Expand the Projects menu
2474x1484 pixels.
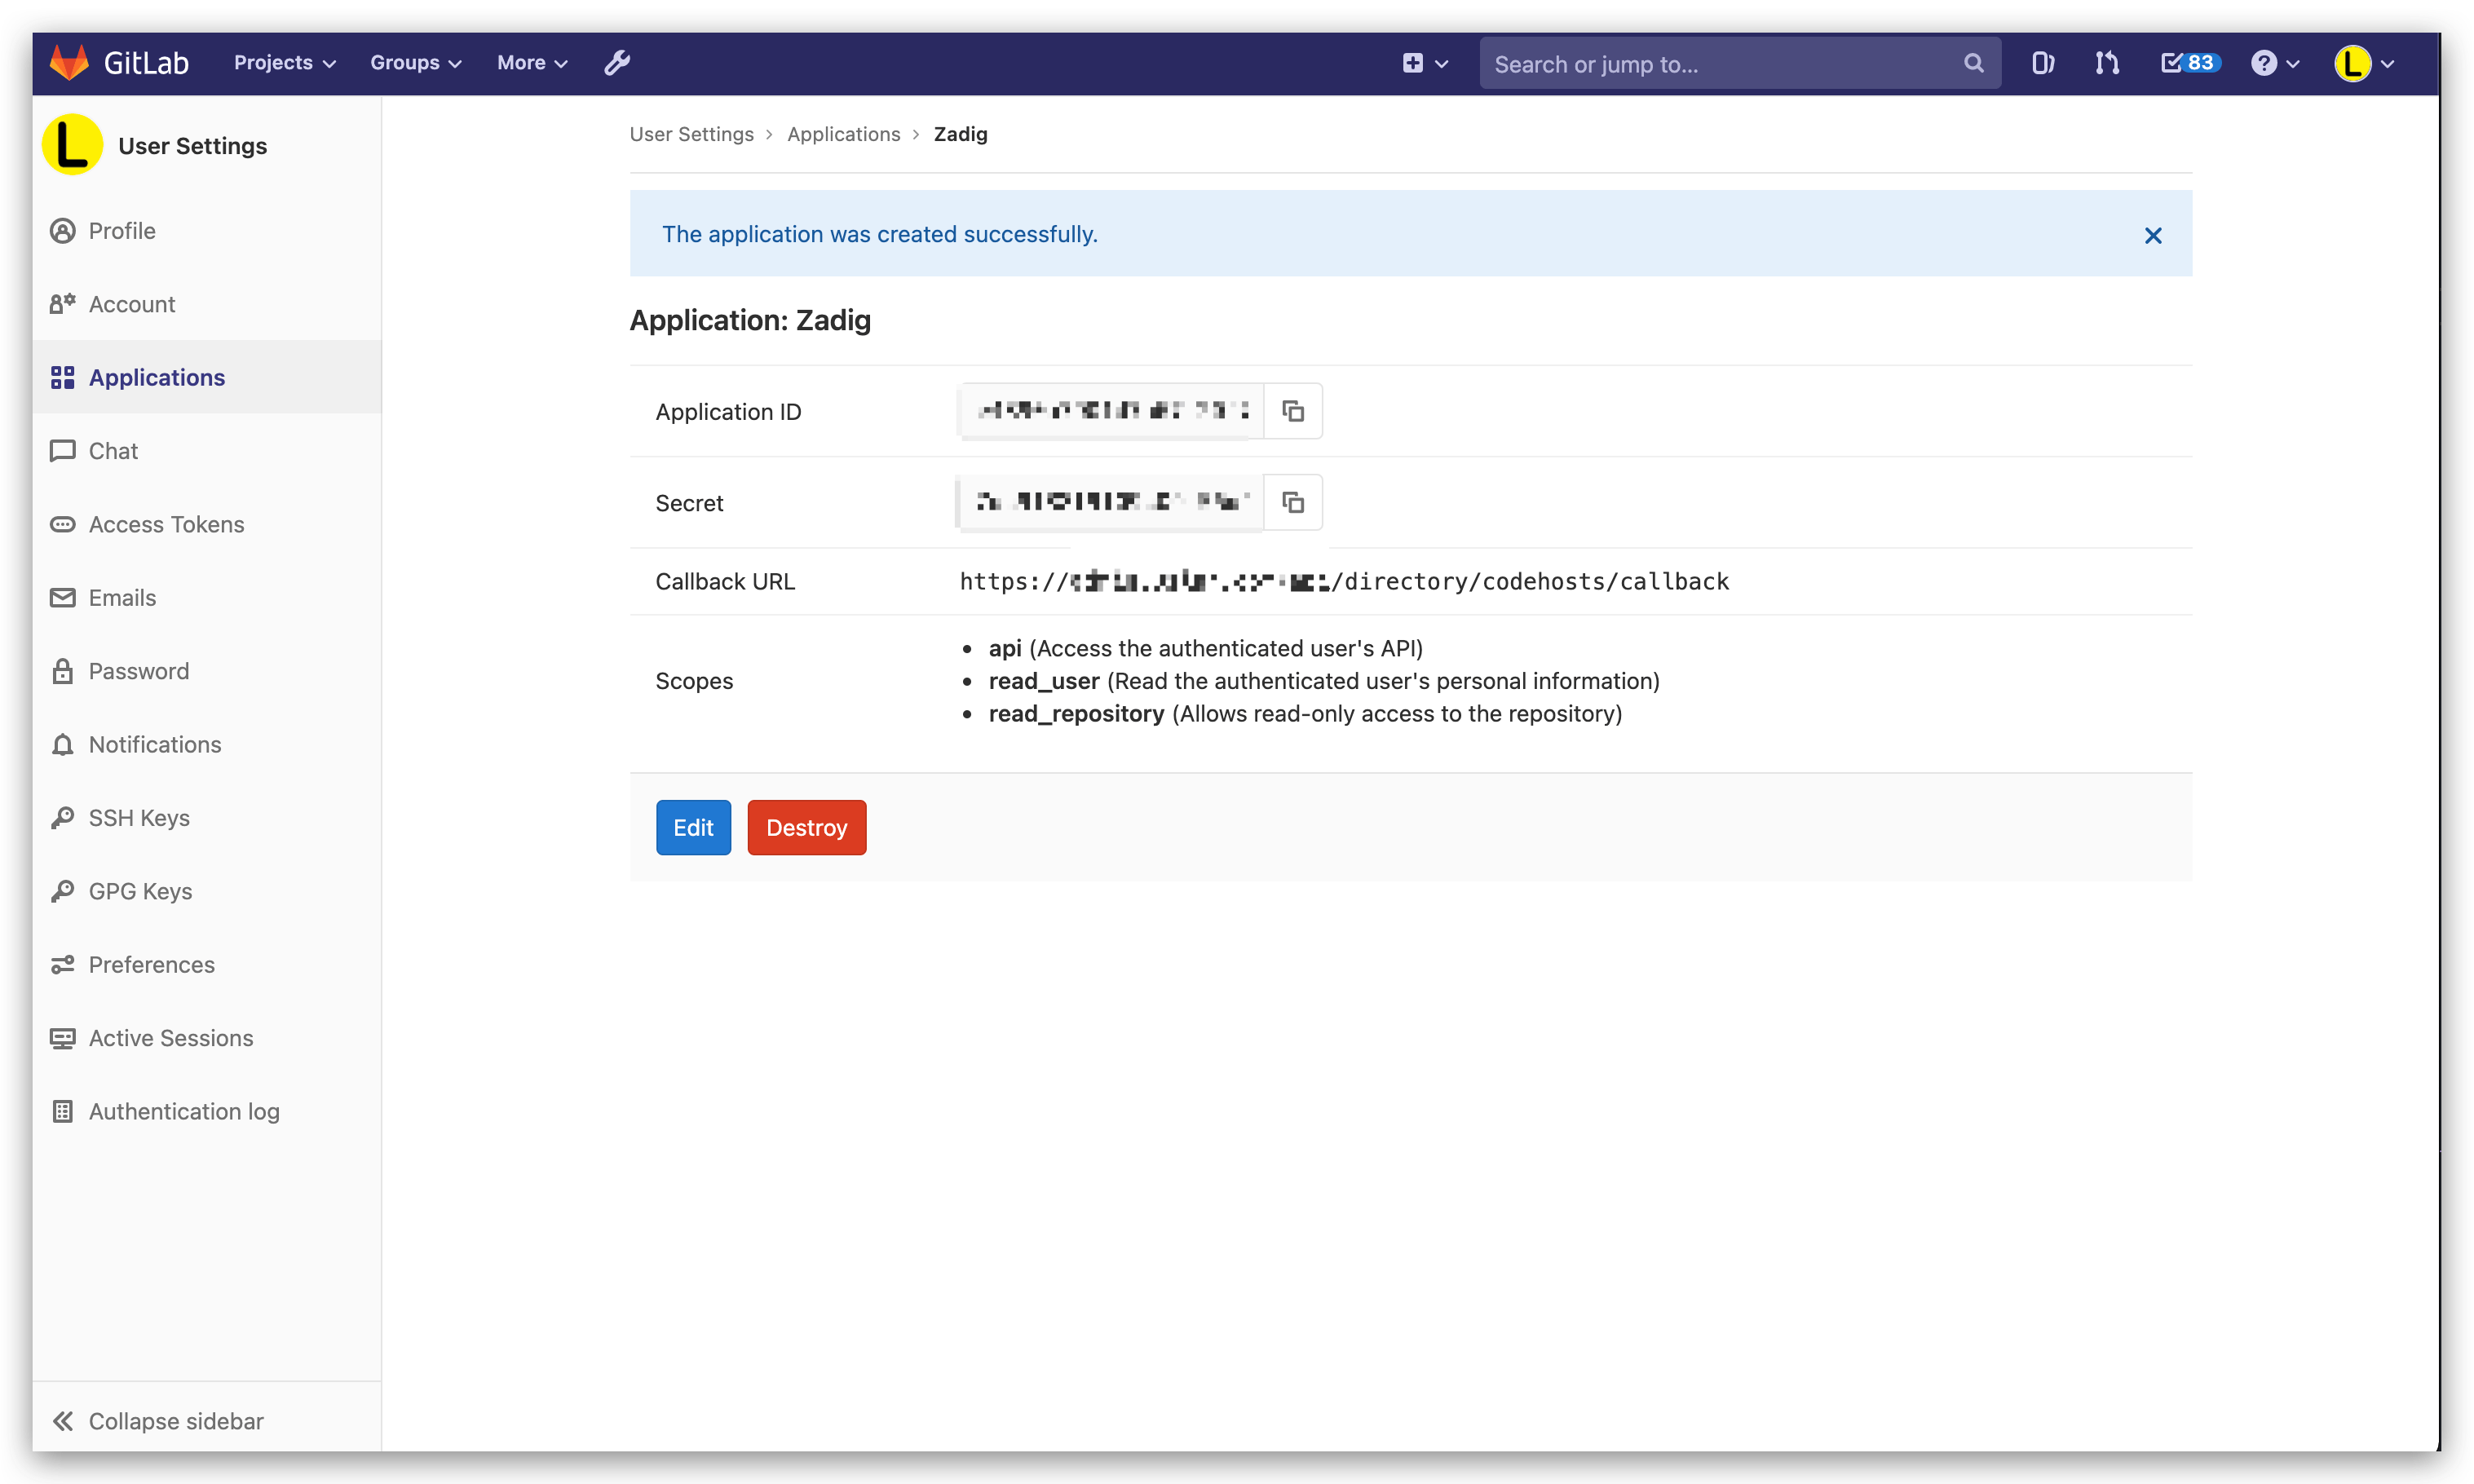coord(283,62)
